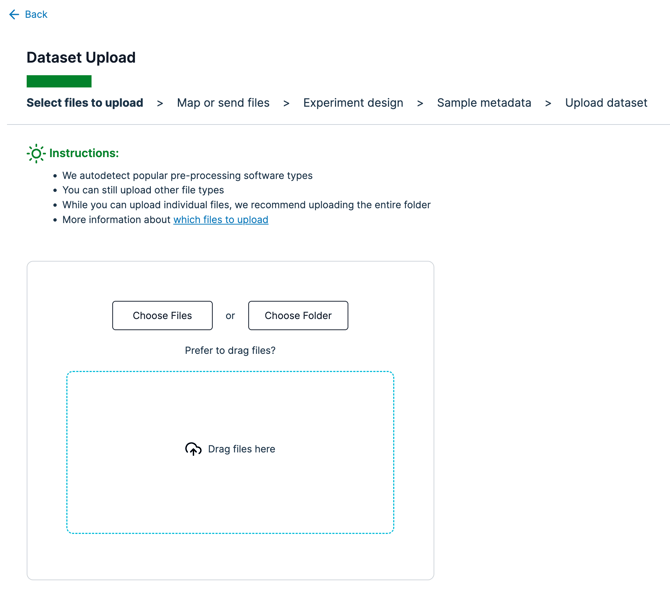
Task: Click the Dataset Upload heading
Action: (x=81, y=58)
